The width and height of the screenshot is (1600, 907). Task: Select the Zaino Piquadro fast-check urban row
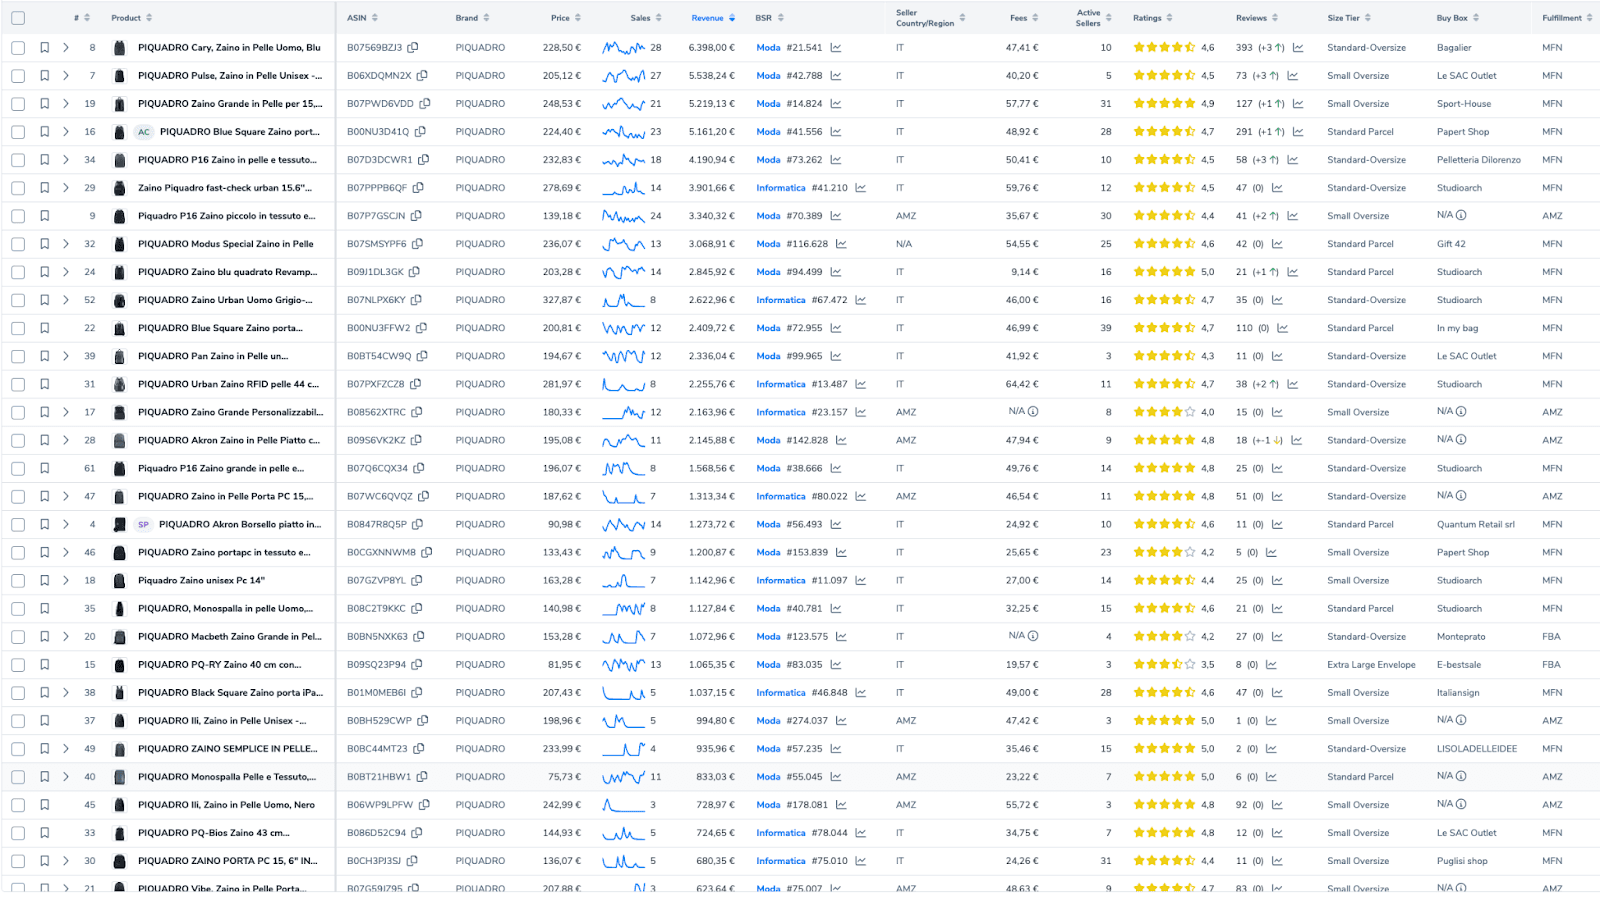pyautogui.click(x=18, y=187)
